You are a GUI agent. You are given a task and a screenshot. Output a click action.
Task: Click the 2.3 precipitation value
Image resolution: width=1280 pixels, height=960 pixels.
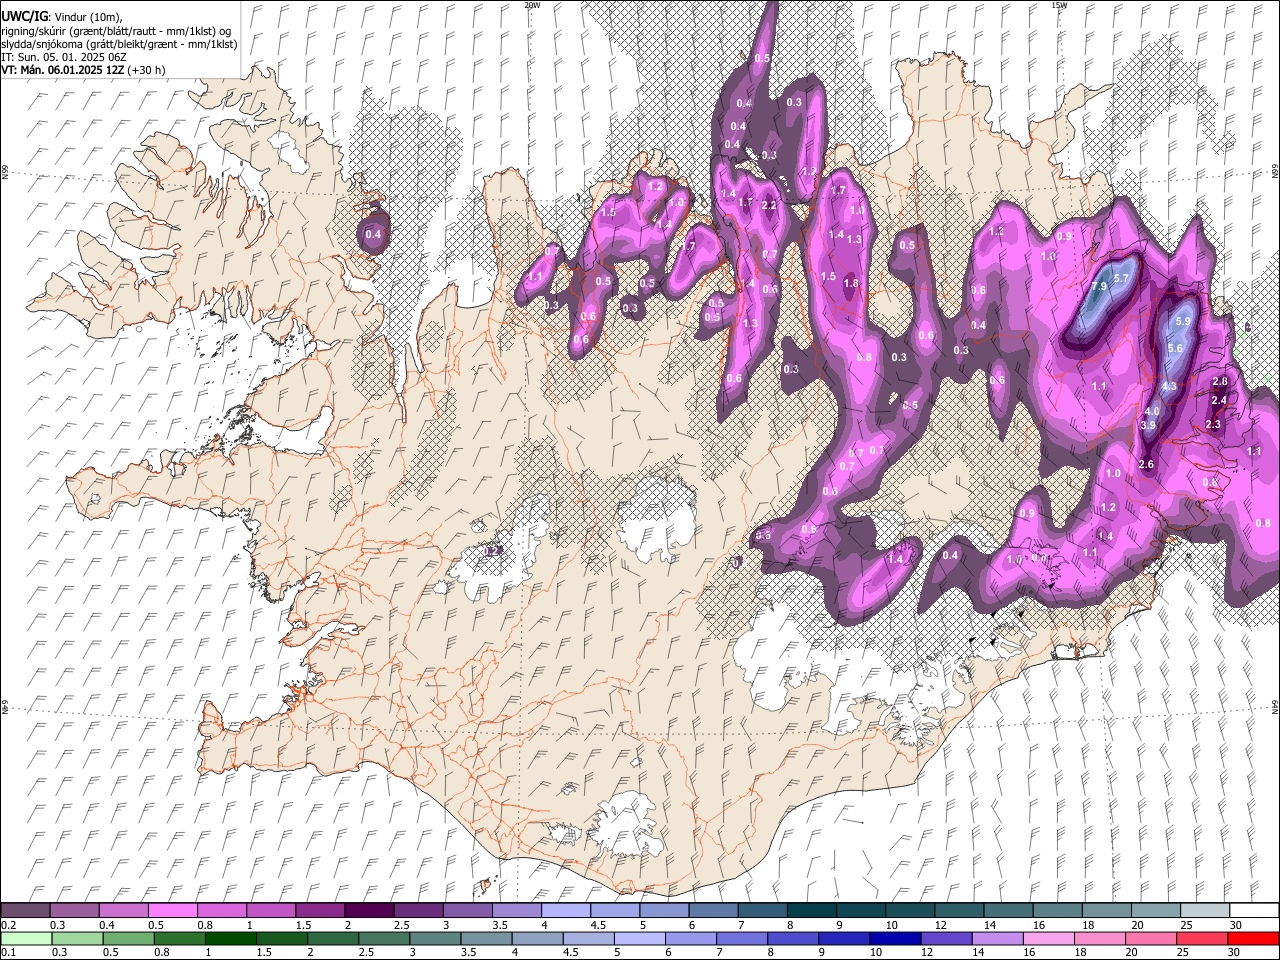(1214, 425)
